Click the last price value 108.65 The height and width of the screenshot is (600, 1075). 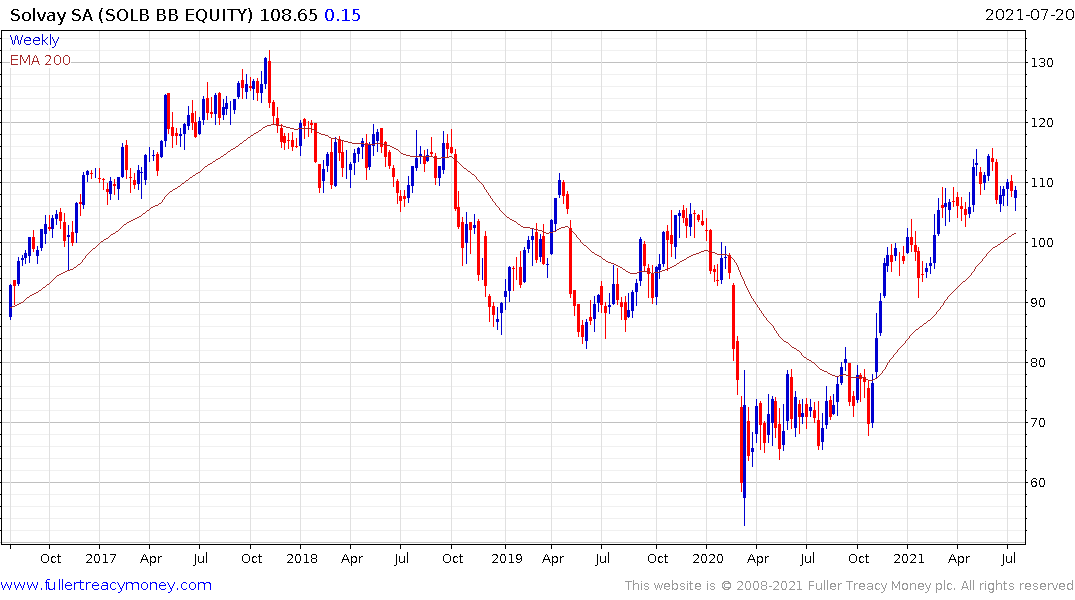289,15
